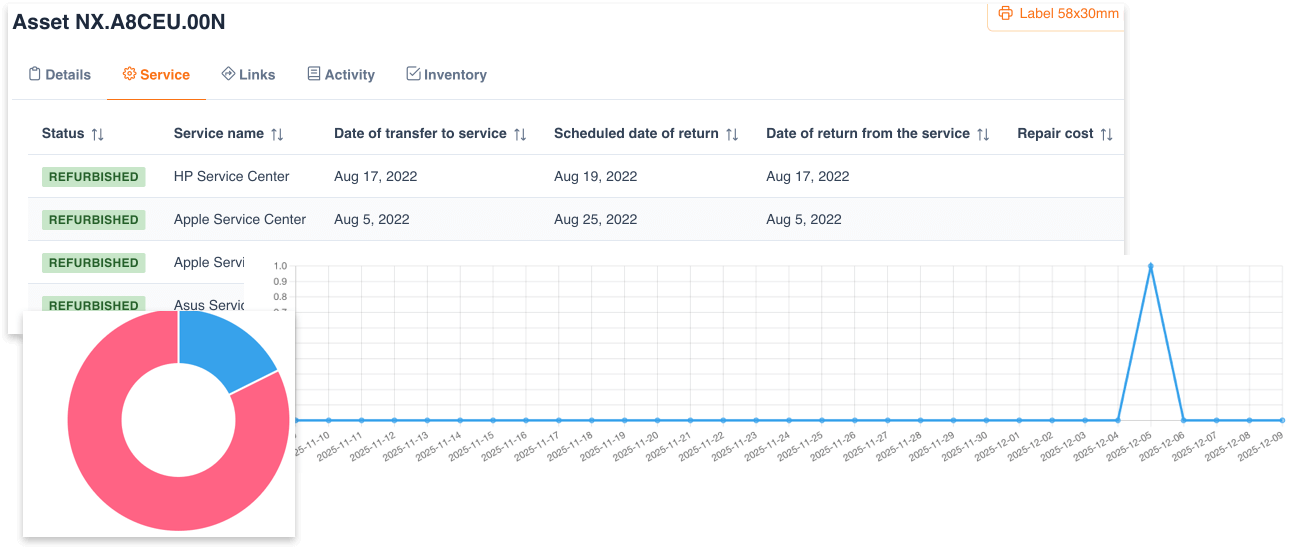Sort by Service name column arrows
The width and height of the screenshot is (1301, 549).
(277, 134)
